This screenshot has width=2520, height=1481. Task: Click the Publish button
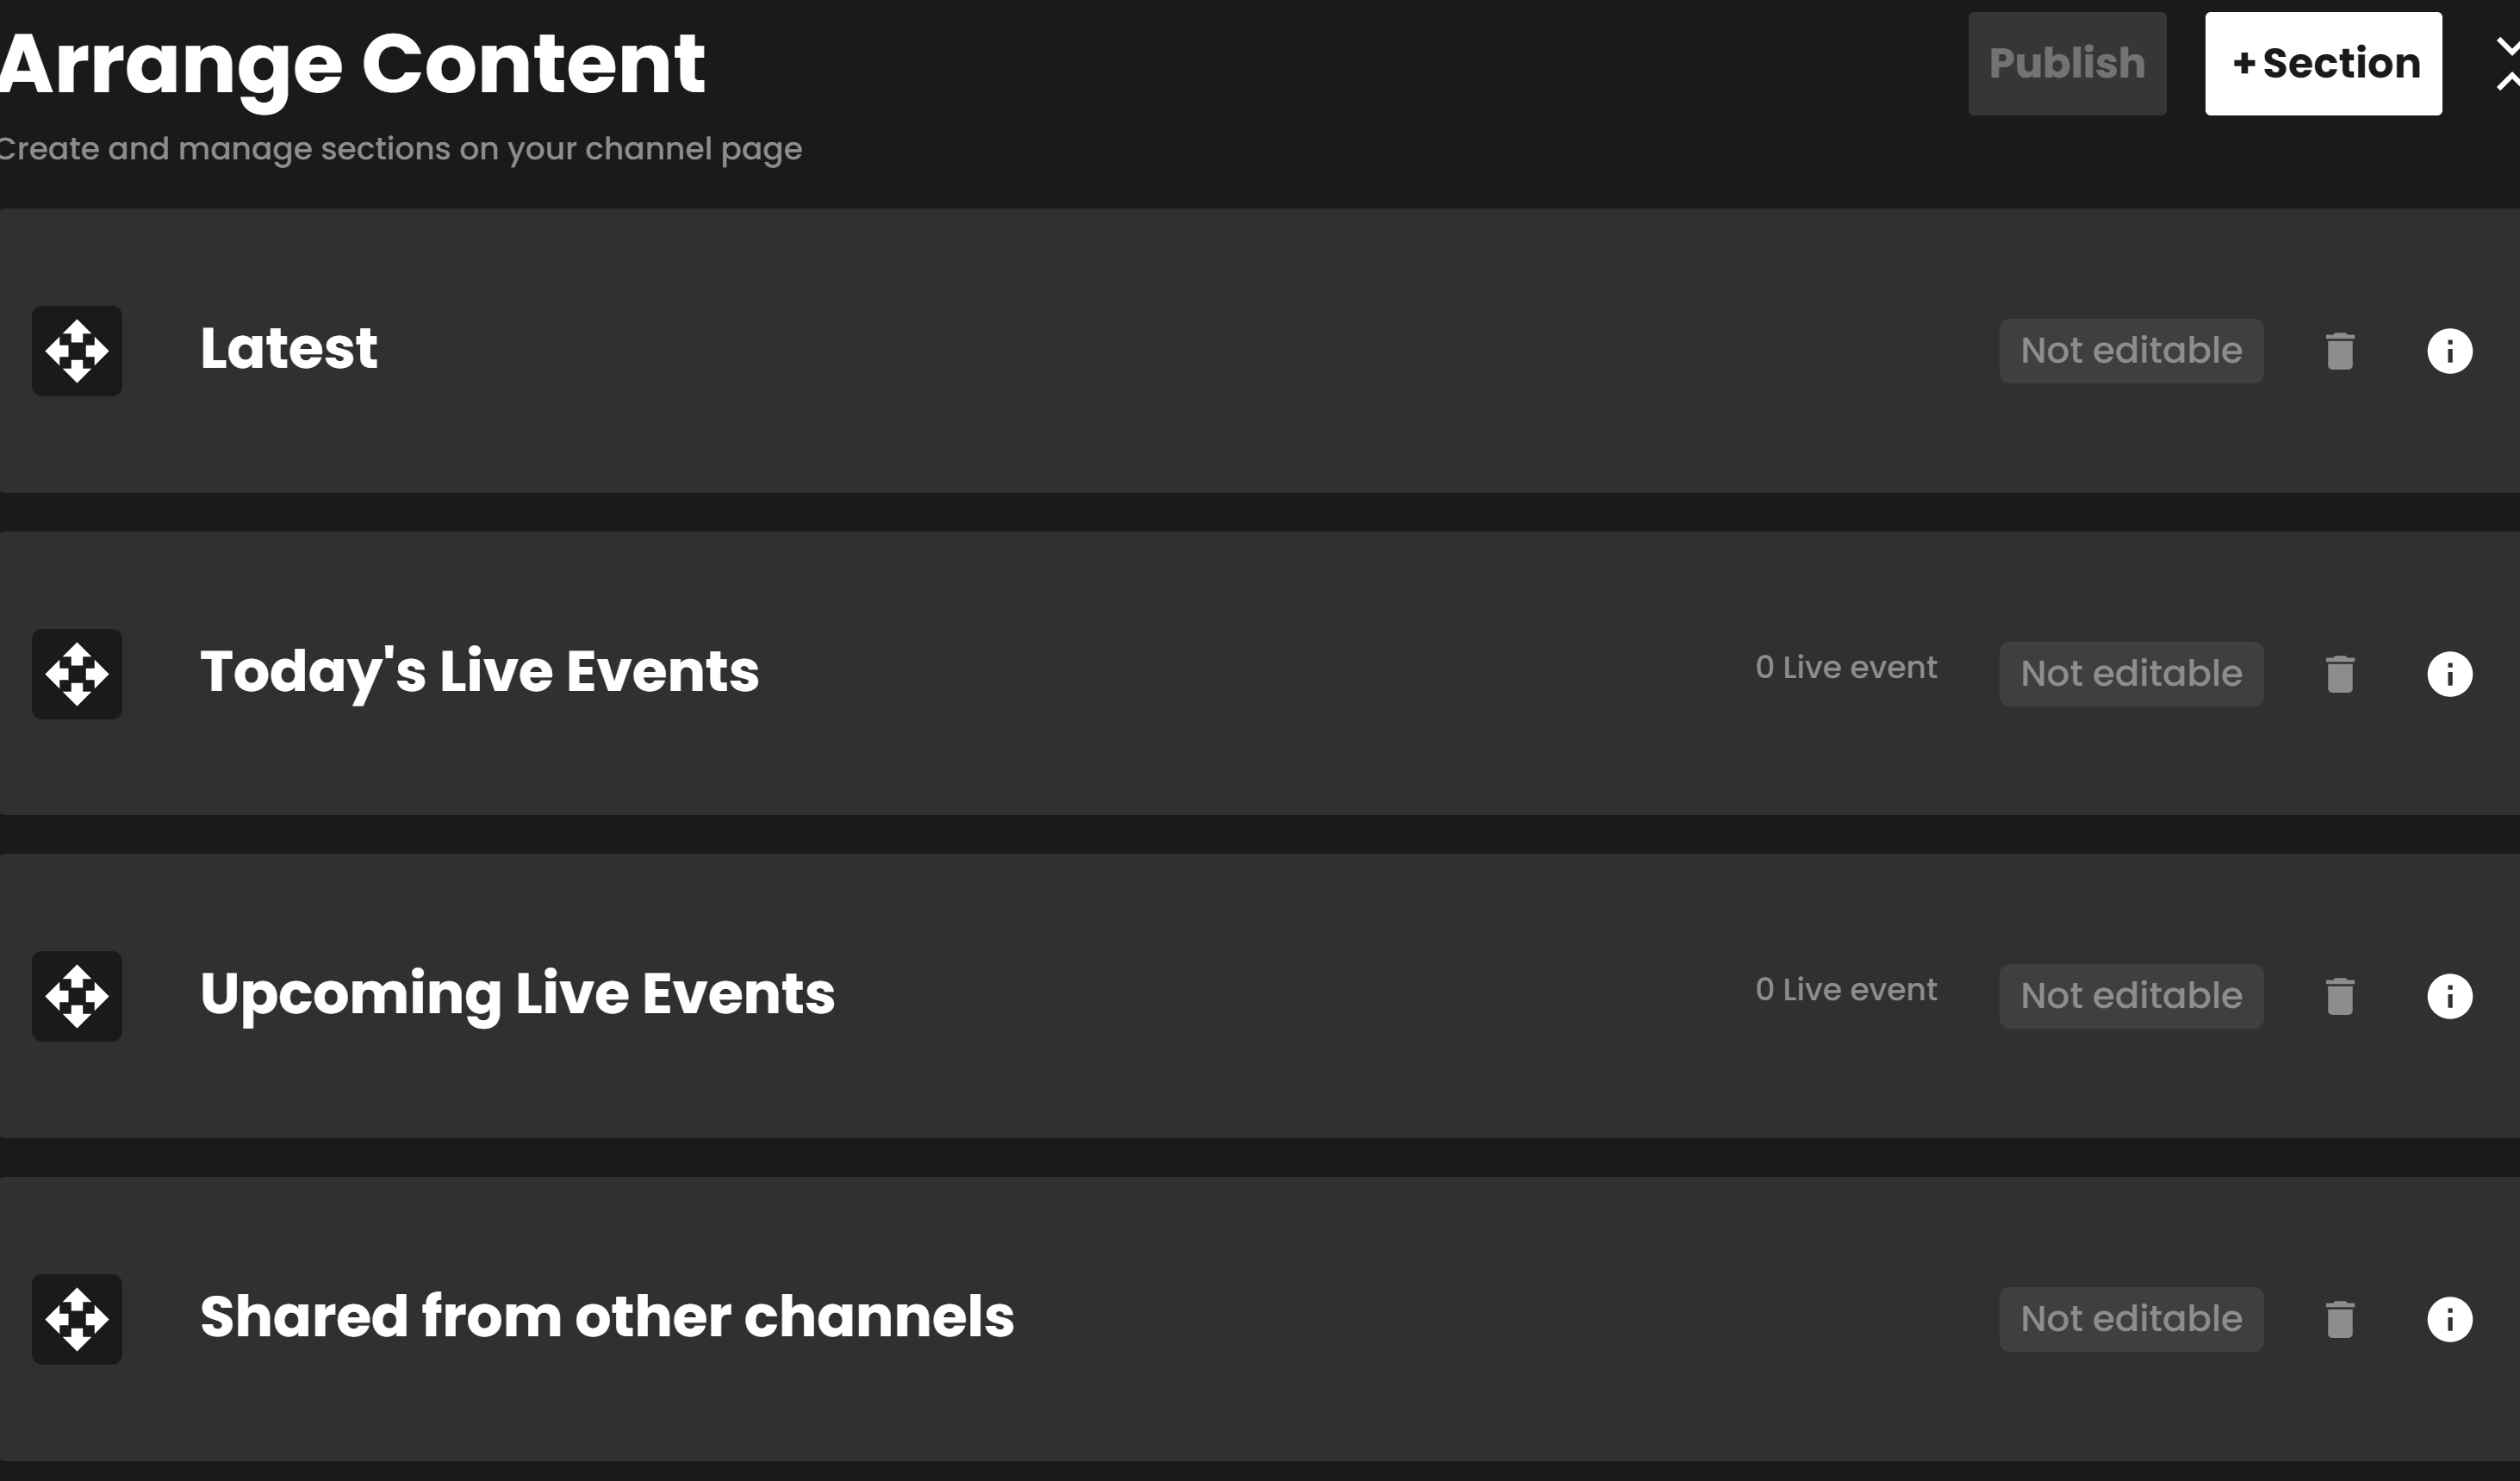[x=2067, y=64]
